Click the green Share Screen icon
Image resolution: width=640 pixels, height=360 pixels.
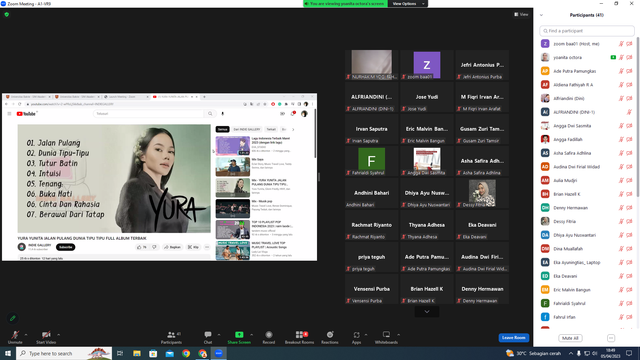[239, 335]
